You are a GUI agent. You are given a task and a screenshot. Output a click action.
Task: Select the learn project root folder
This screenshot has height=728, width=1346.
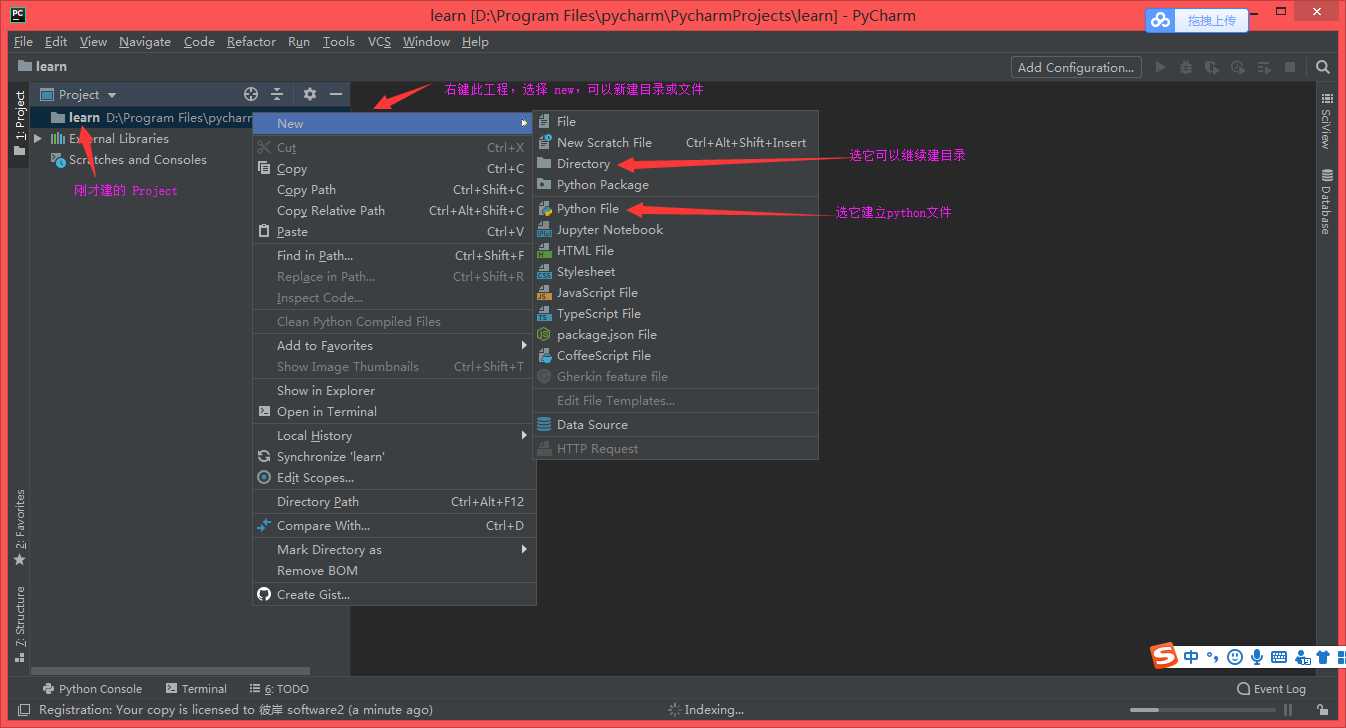tap(84, 118)
